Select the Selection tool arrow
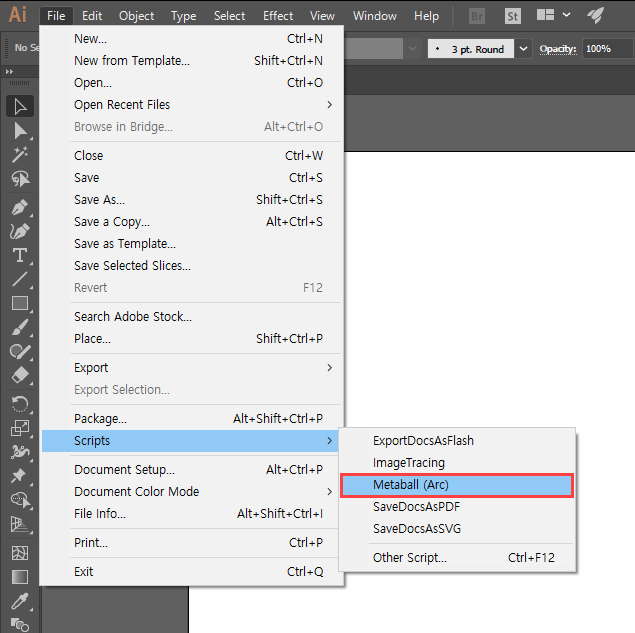The height and width of the screenshot is (633, 635). [x=20, y=107]
